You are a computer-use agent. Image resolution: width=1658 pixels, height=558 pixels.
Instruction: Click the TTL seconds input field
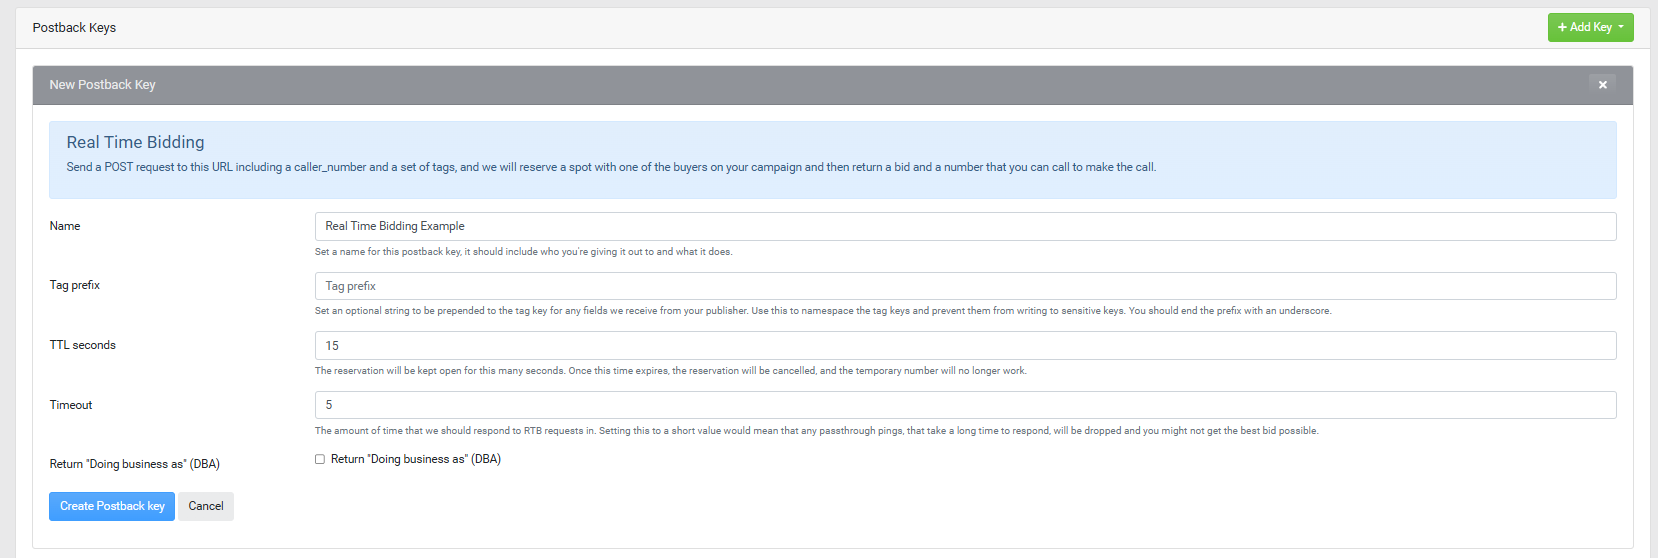pos(964,346)
